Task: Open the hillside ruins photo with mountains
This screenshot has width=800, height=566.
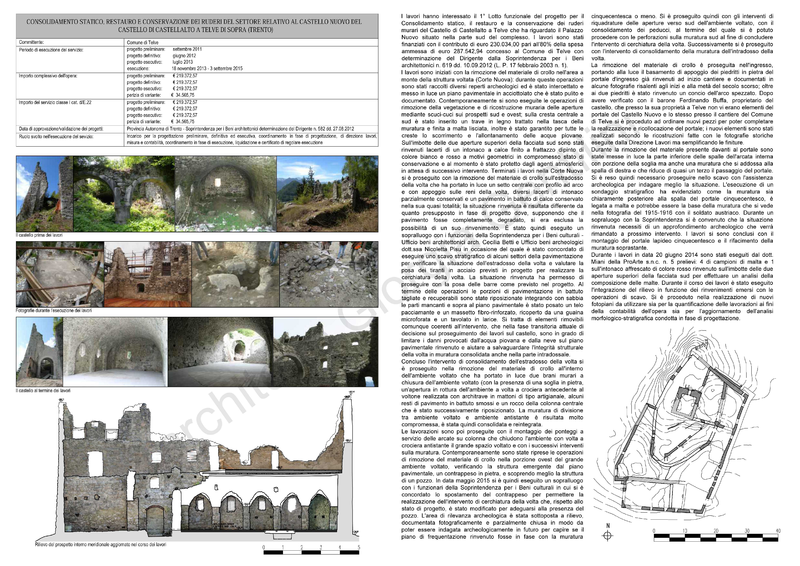Action: click(328, 194)
